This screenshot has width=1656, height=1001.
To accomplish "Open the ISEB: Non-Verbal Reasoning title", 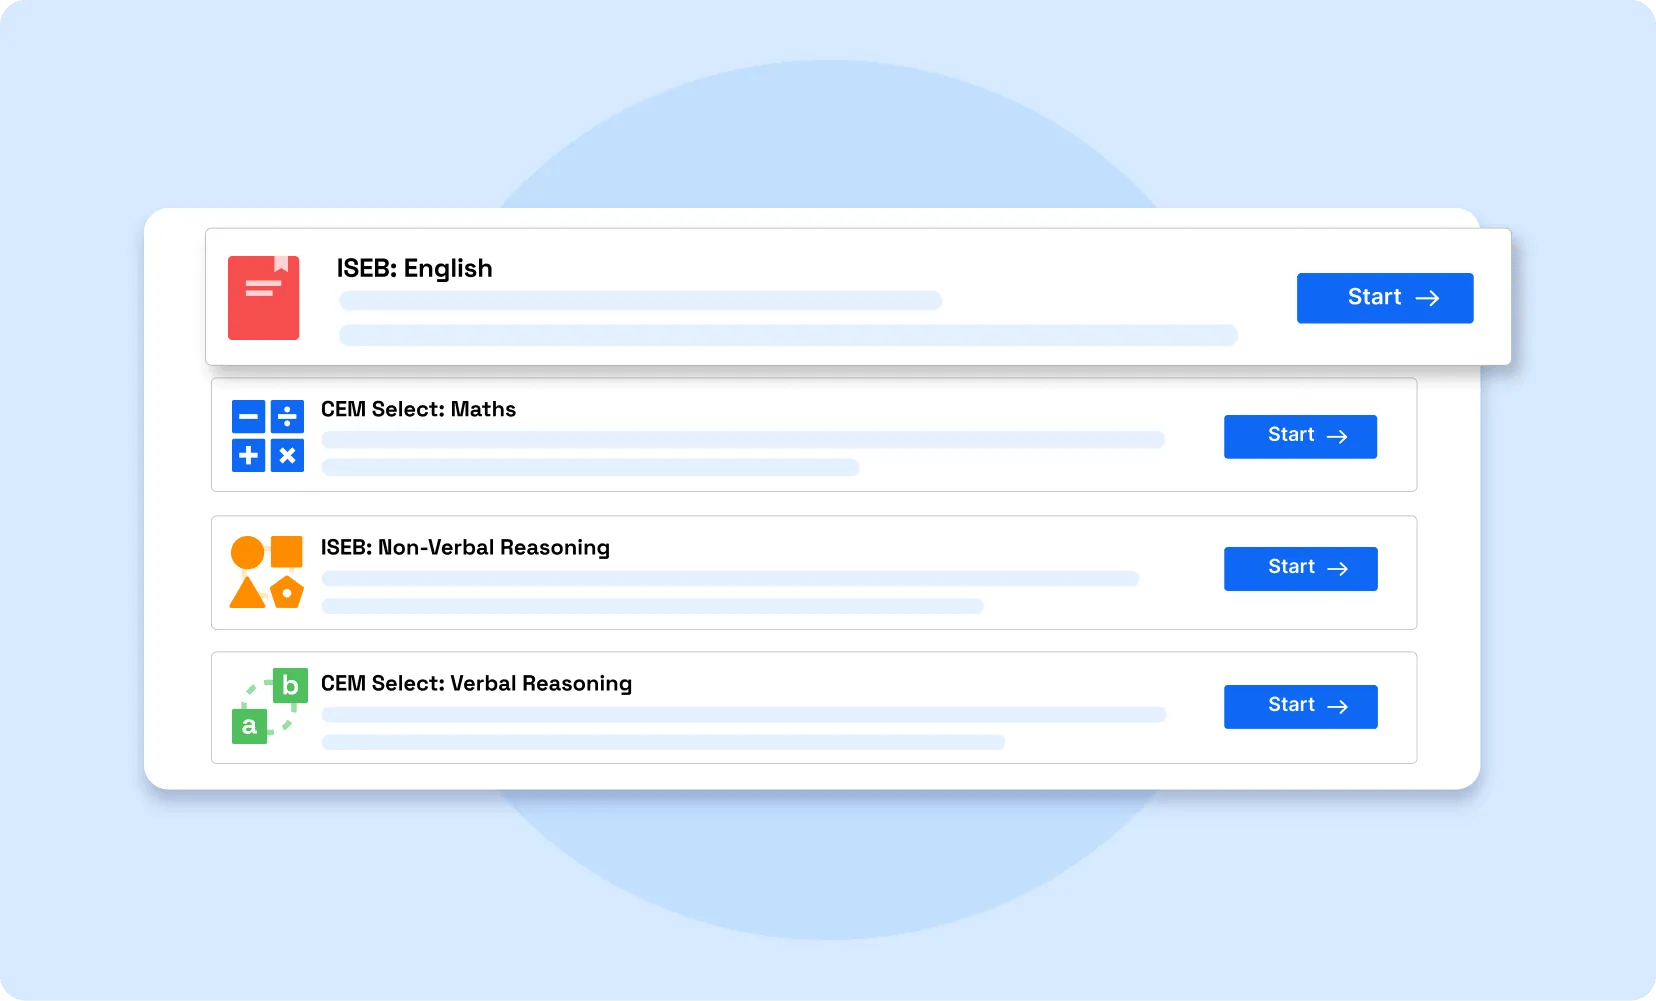I will tap(465, 547).
